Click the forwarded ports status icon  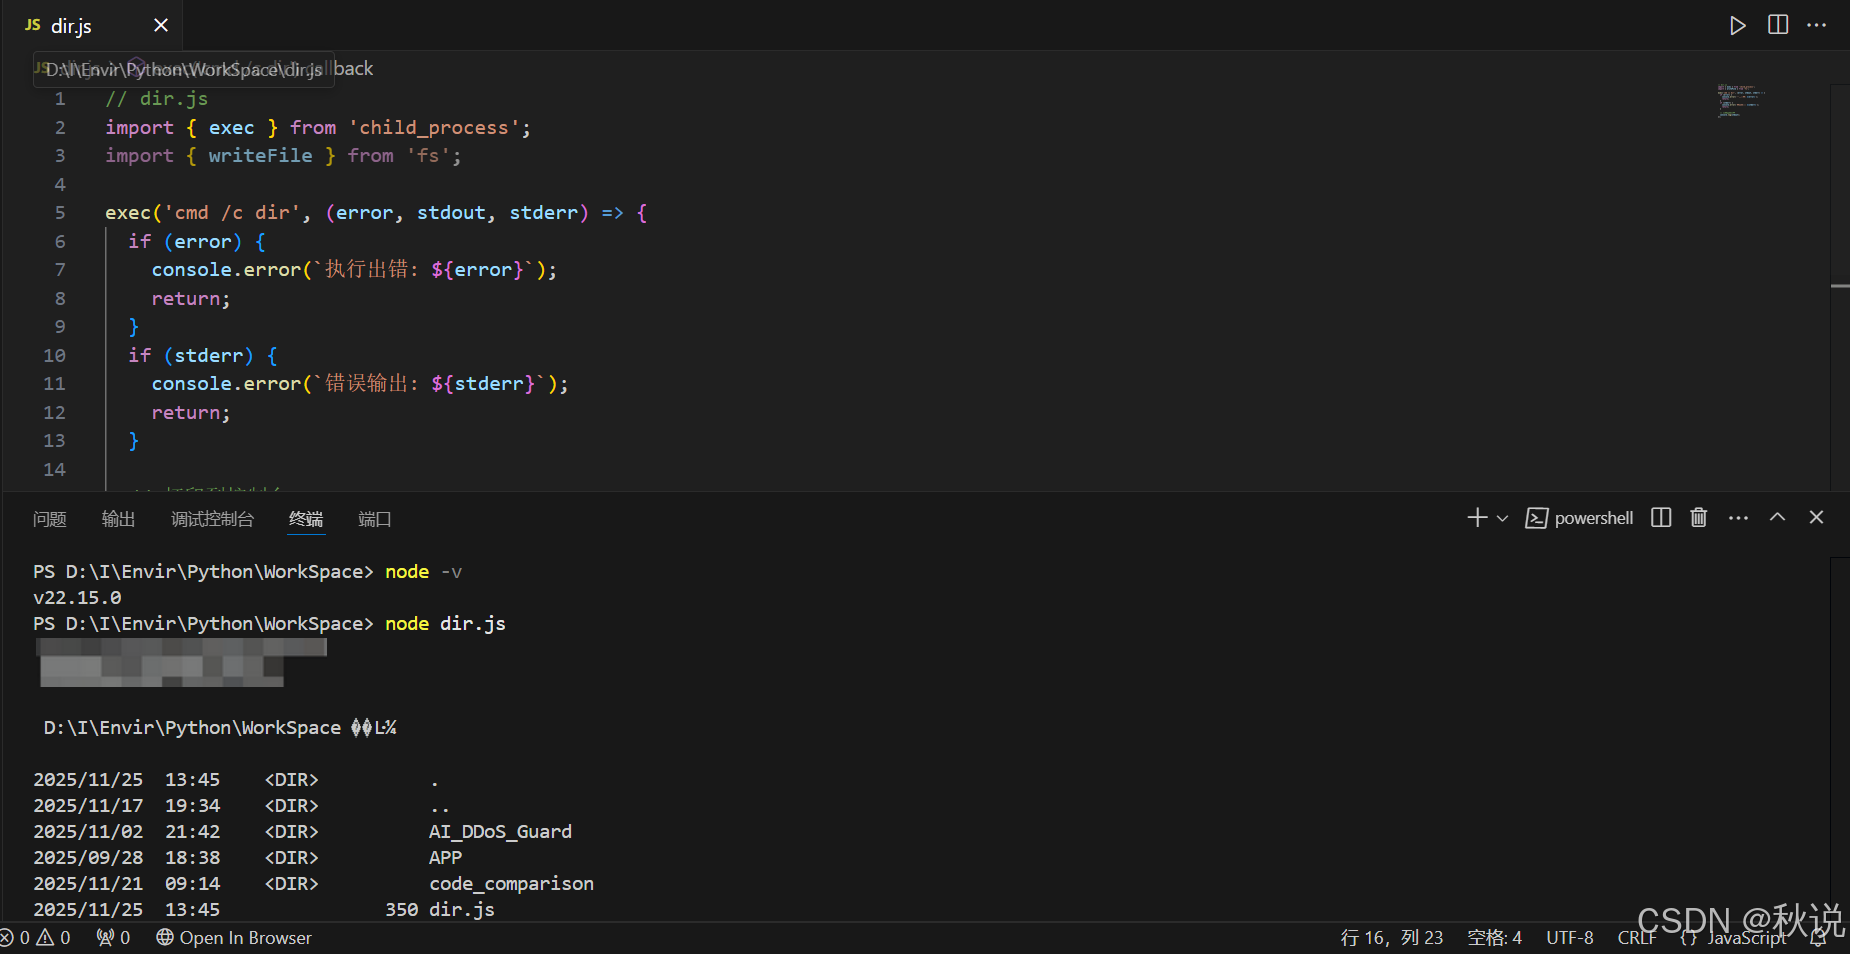click(x=113, y=938)
